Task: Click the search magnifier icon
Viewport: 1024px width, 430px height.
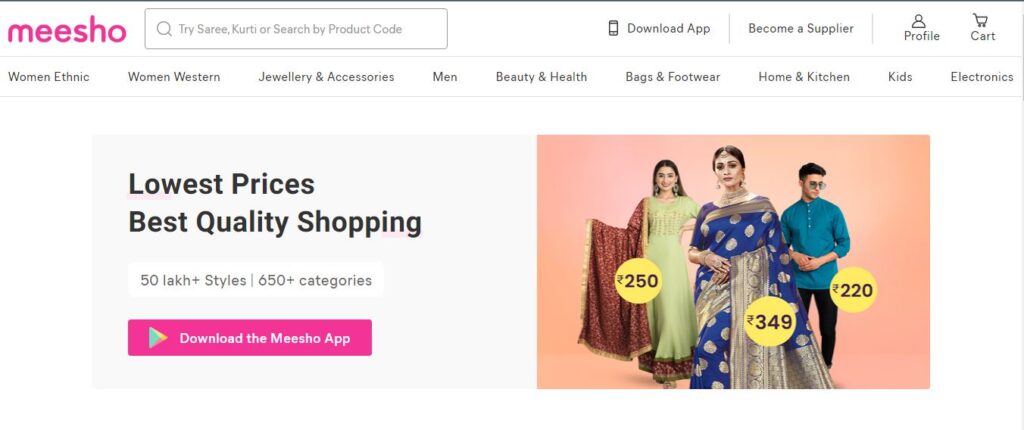Action: click(164, 29)
